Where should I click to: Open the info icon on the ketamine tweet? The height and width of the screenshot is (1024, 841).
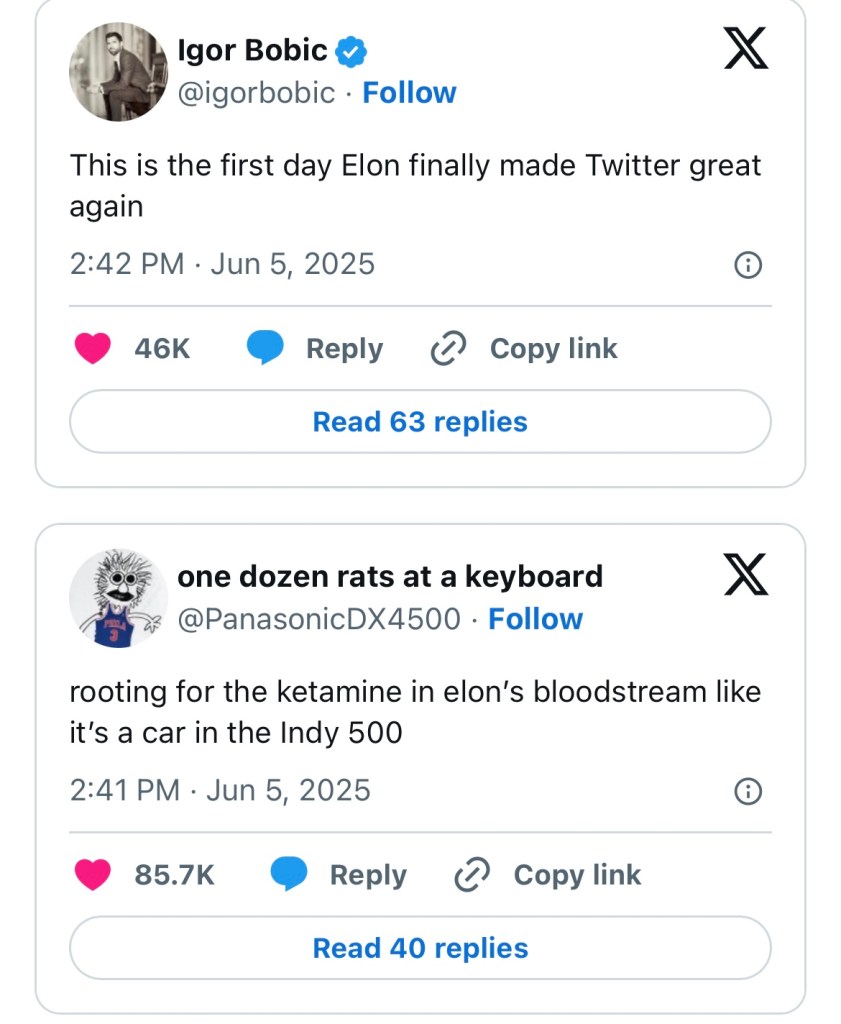(747, 792)
